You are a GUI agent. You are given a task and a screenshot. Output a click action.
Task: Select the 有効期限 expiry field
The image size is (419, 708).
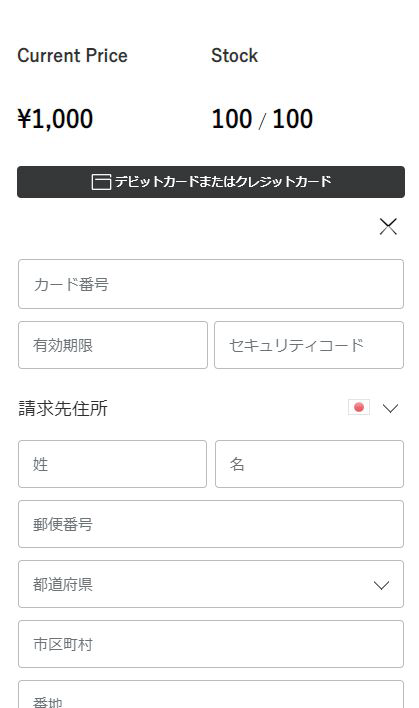[113, 345]
